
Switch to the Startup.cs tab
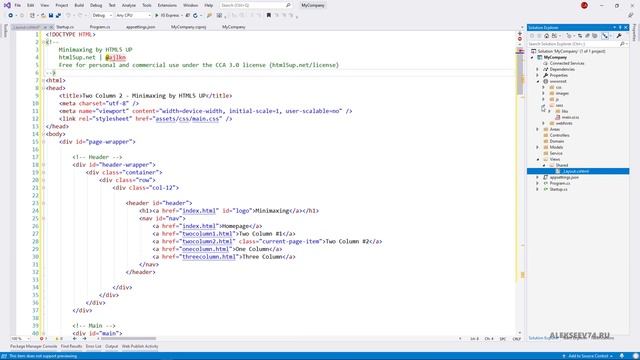[65, 27]
